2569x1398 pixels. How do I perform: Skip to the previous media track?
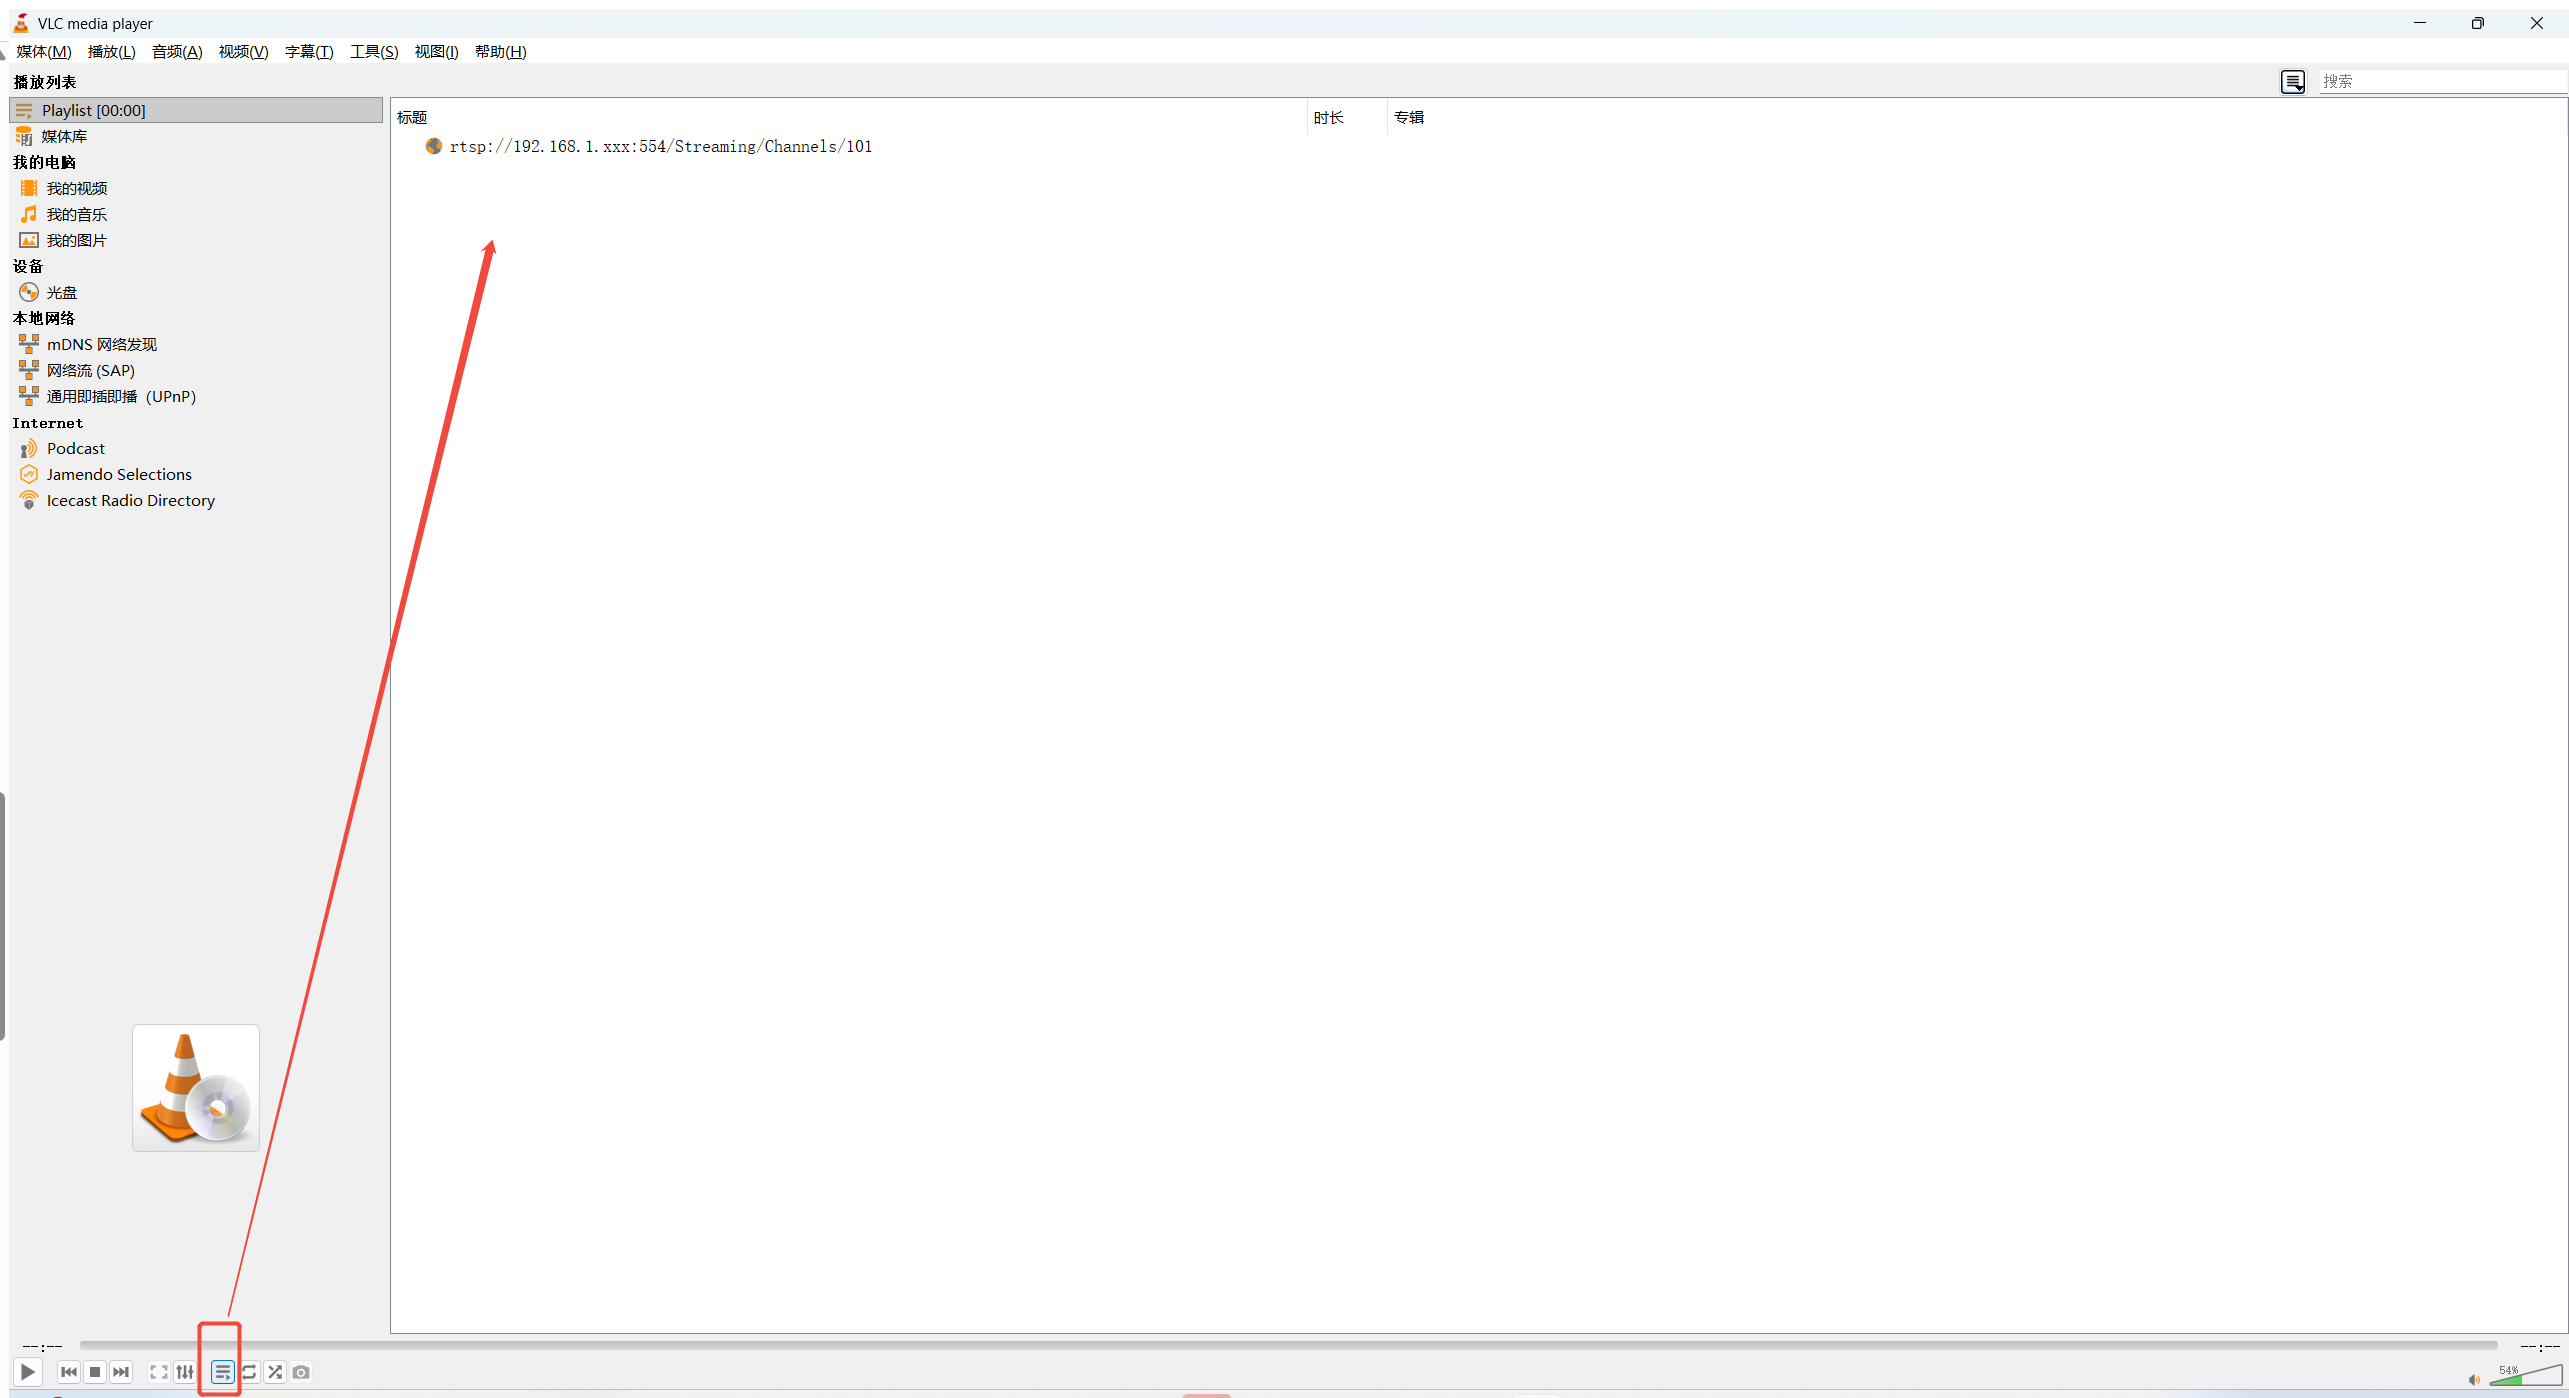(x=69, y=1372)
